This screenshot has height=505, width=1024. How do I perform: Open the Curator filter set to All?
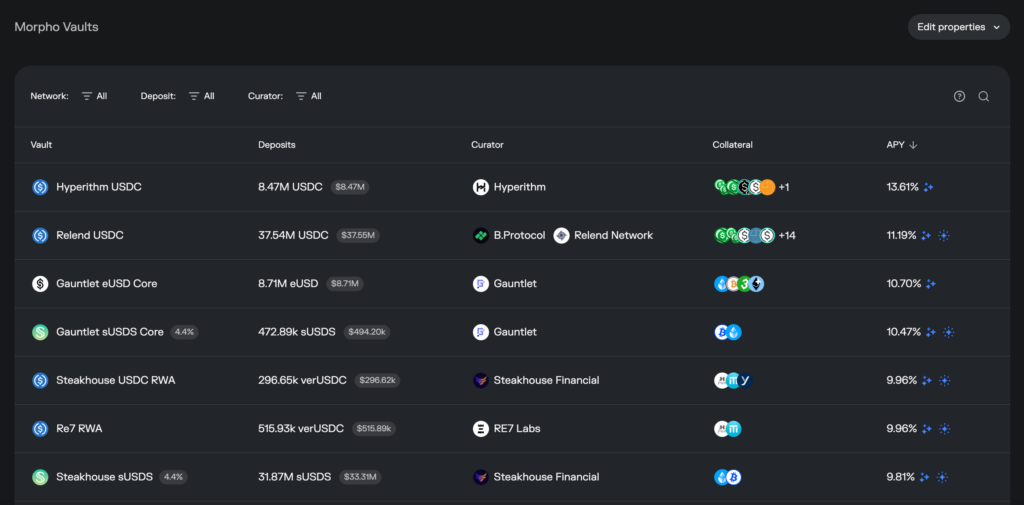pos(309,96)
